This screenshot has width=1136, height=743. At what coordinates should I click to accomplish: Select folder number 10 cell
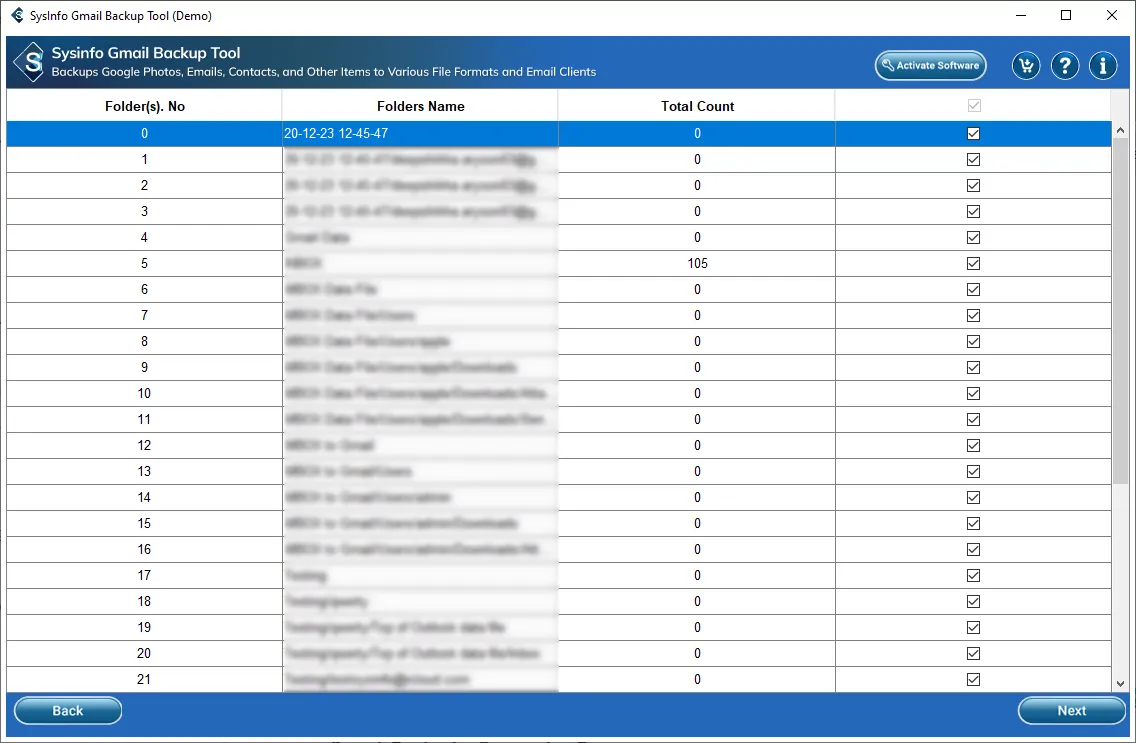click(144, 393)
